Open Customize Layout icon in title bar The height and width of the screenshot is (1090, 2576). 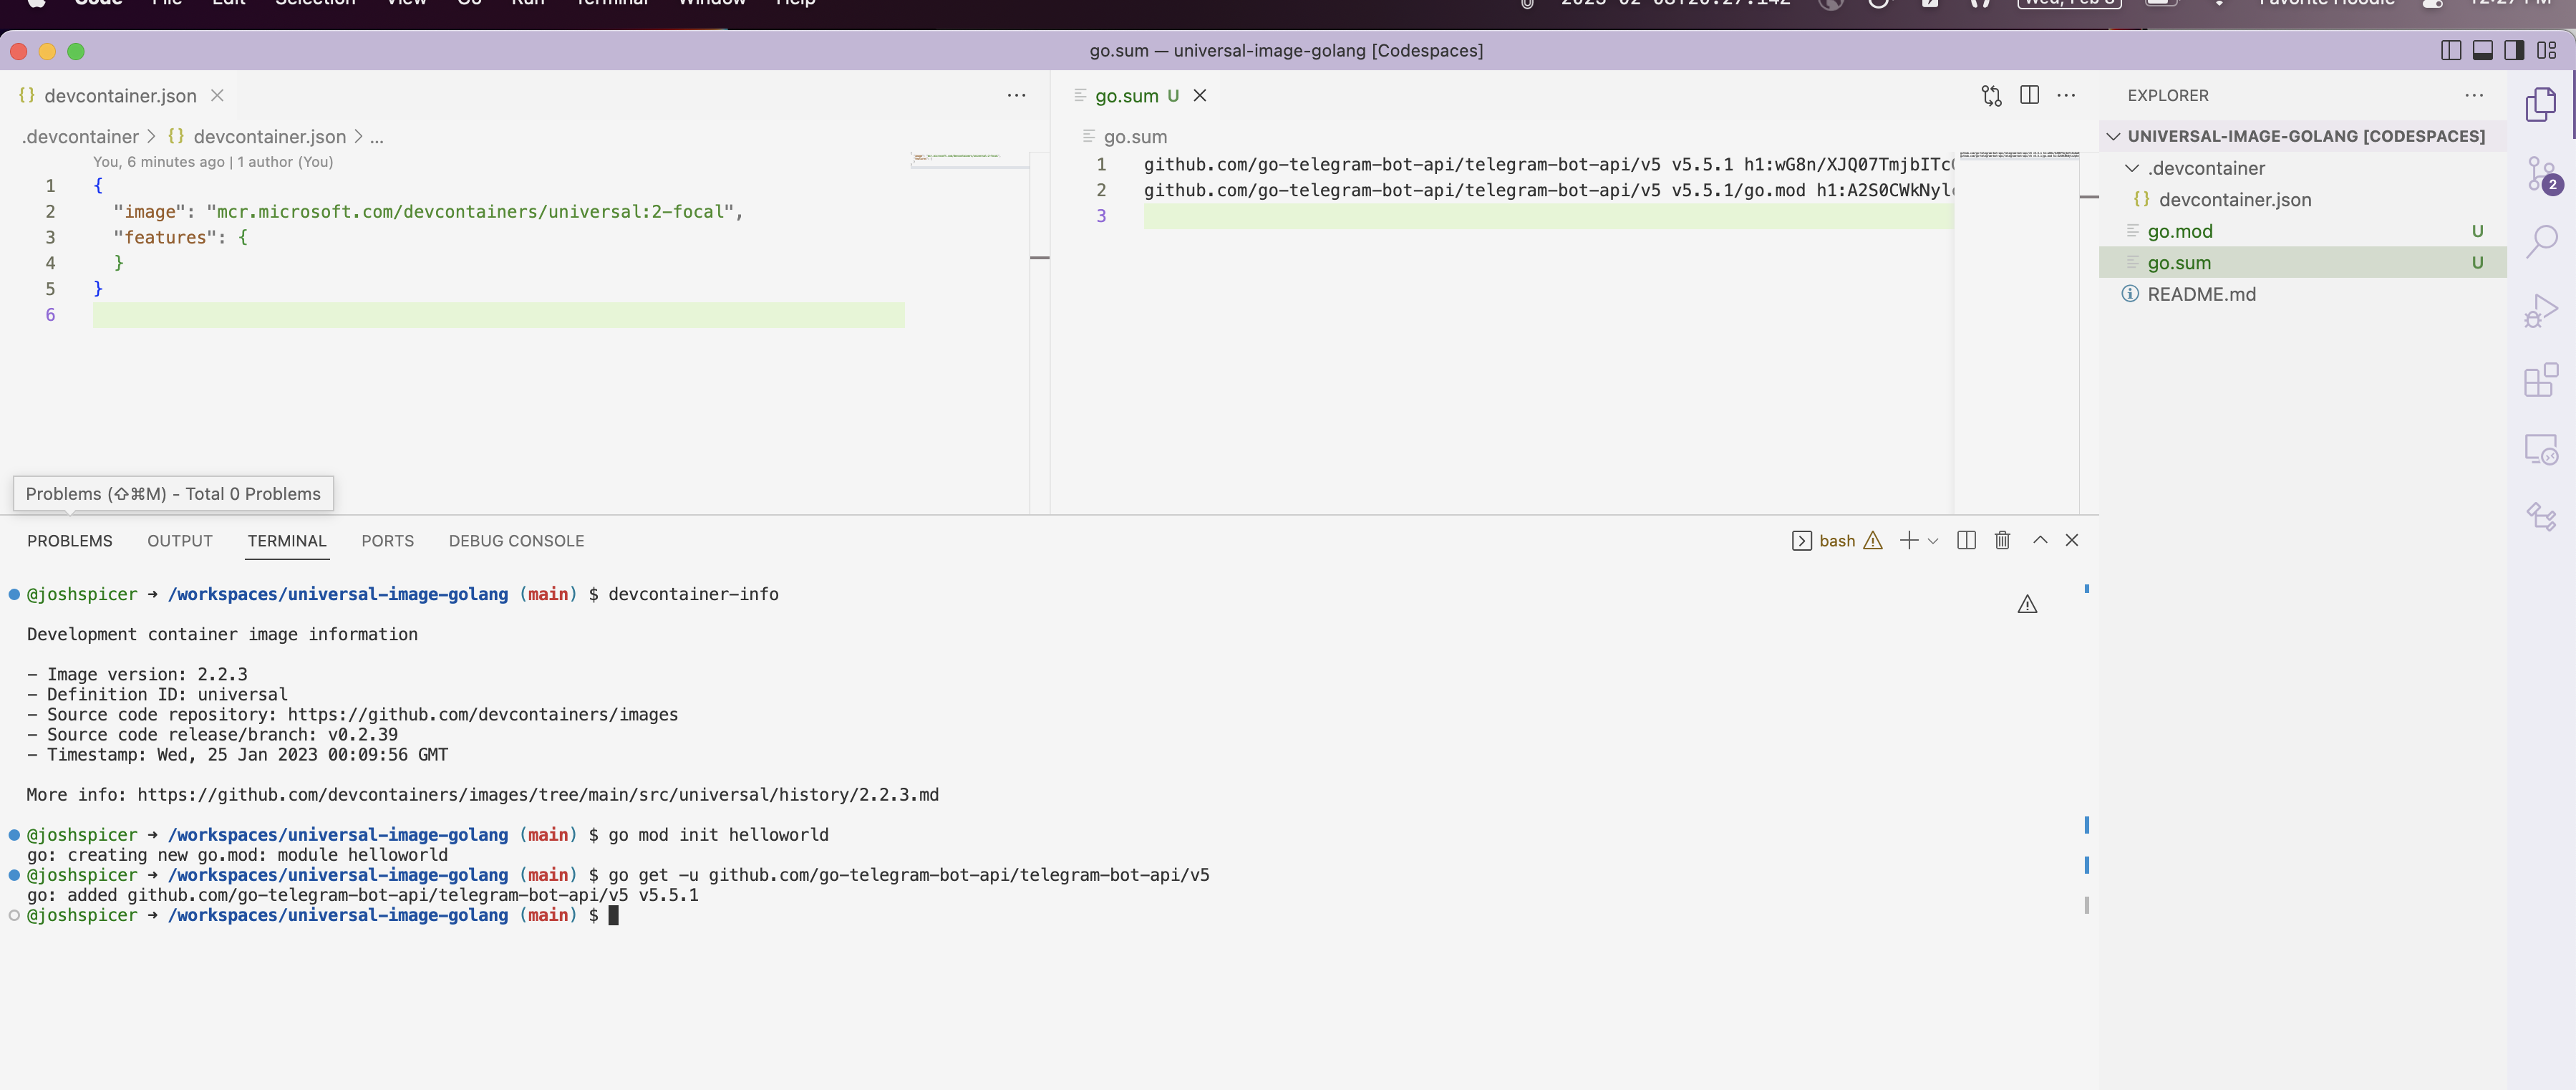[x=2546, y=50]
